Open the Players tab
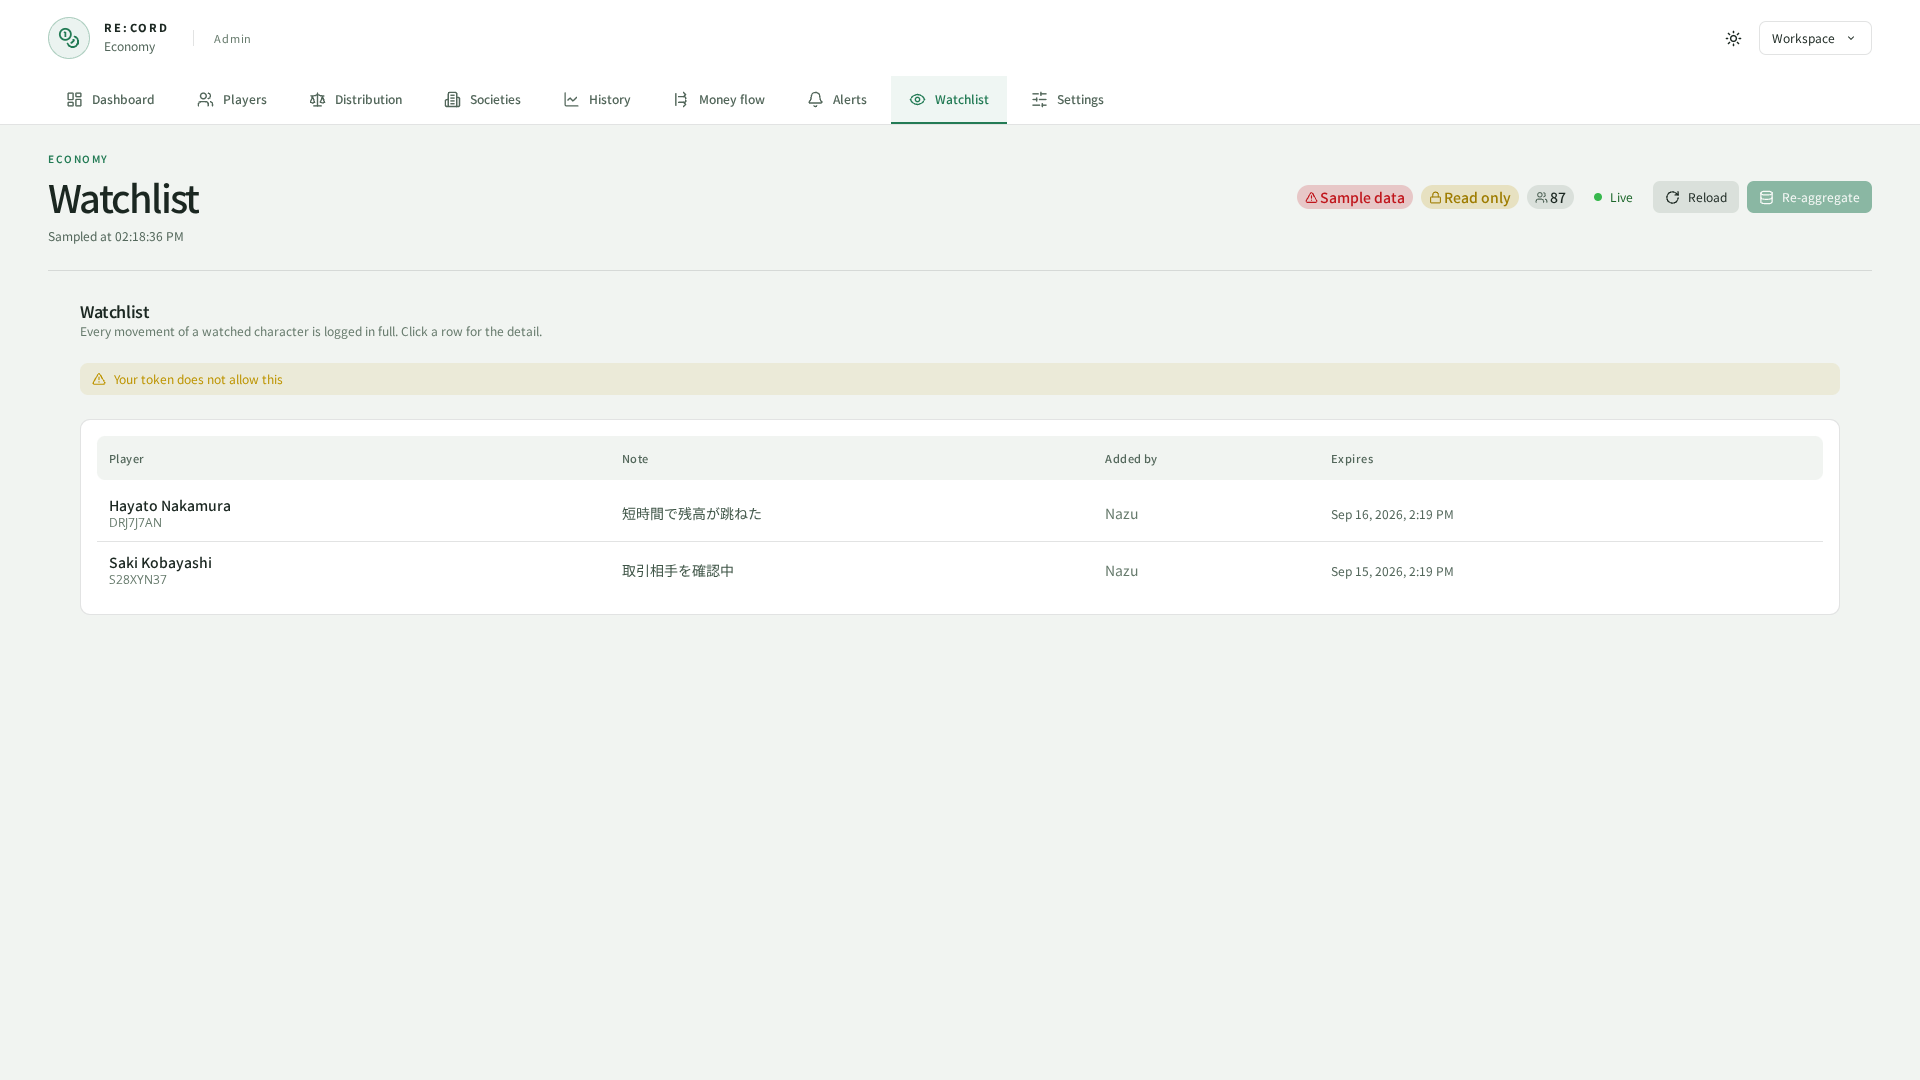The image size is (1920, 1080). click(x=232, y=99)
